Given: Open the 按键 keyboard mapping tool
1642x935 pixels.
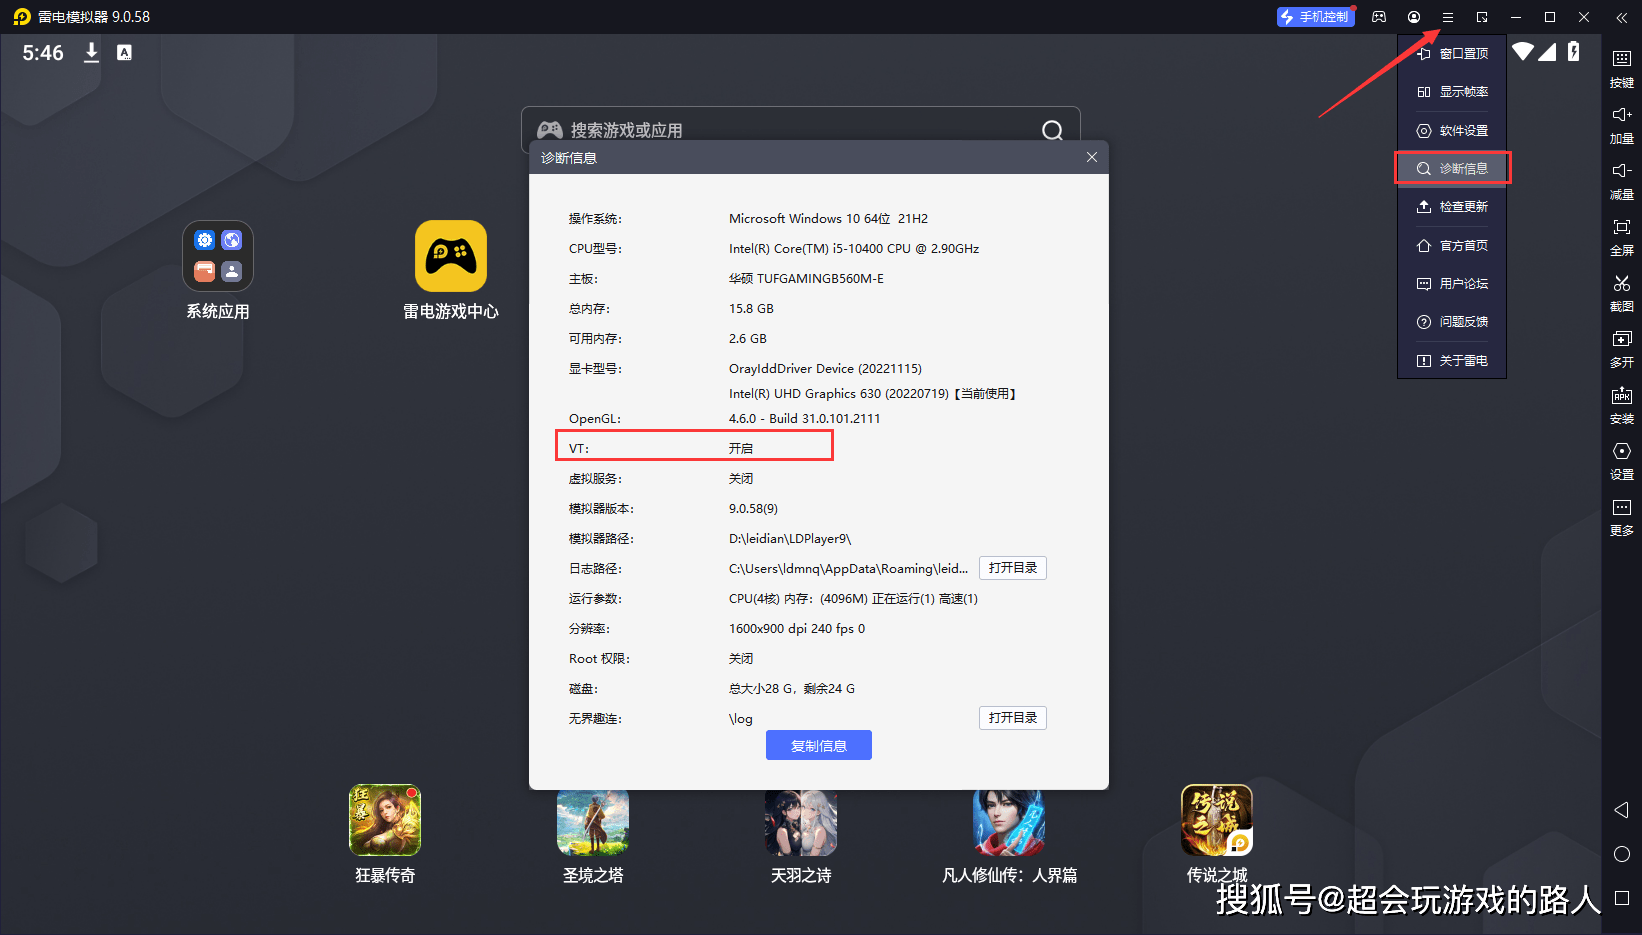Looking at the screenshot, I should pos(1622,69).
